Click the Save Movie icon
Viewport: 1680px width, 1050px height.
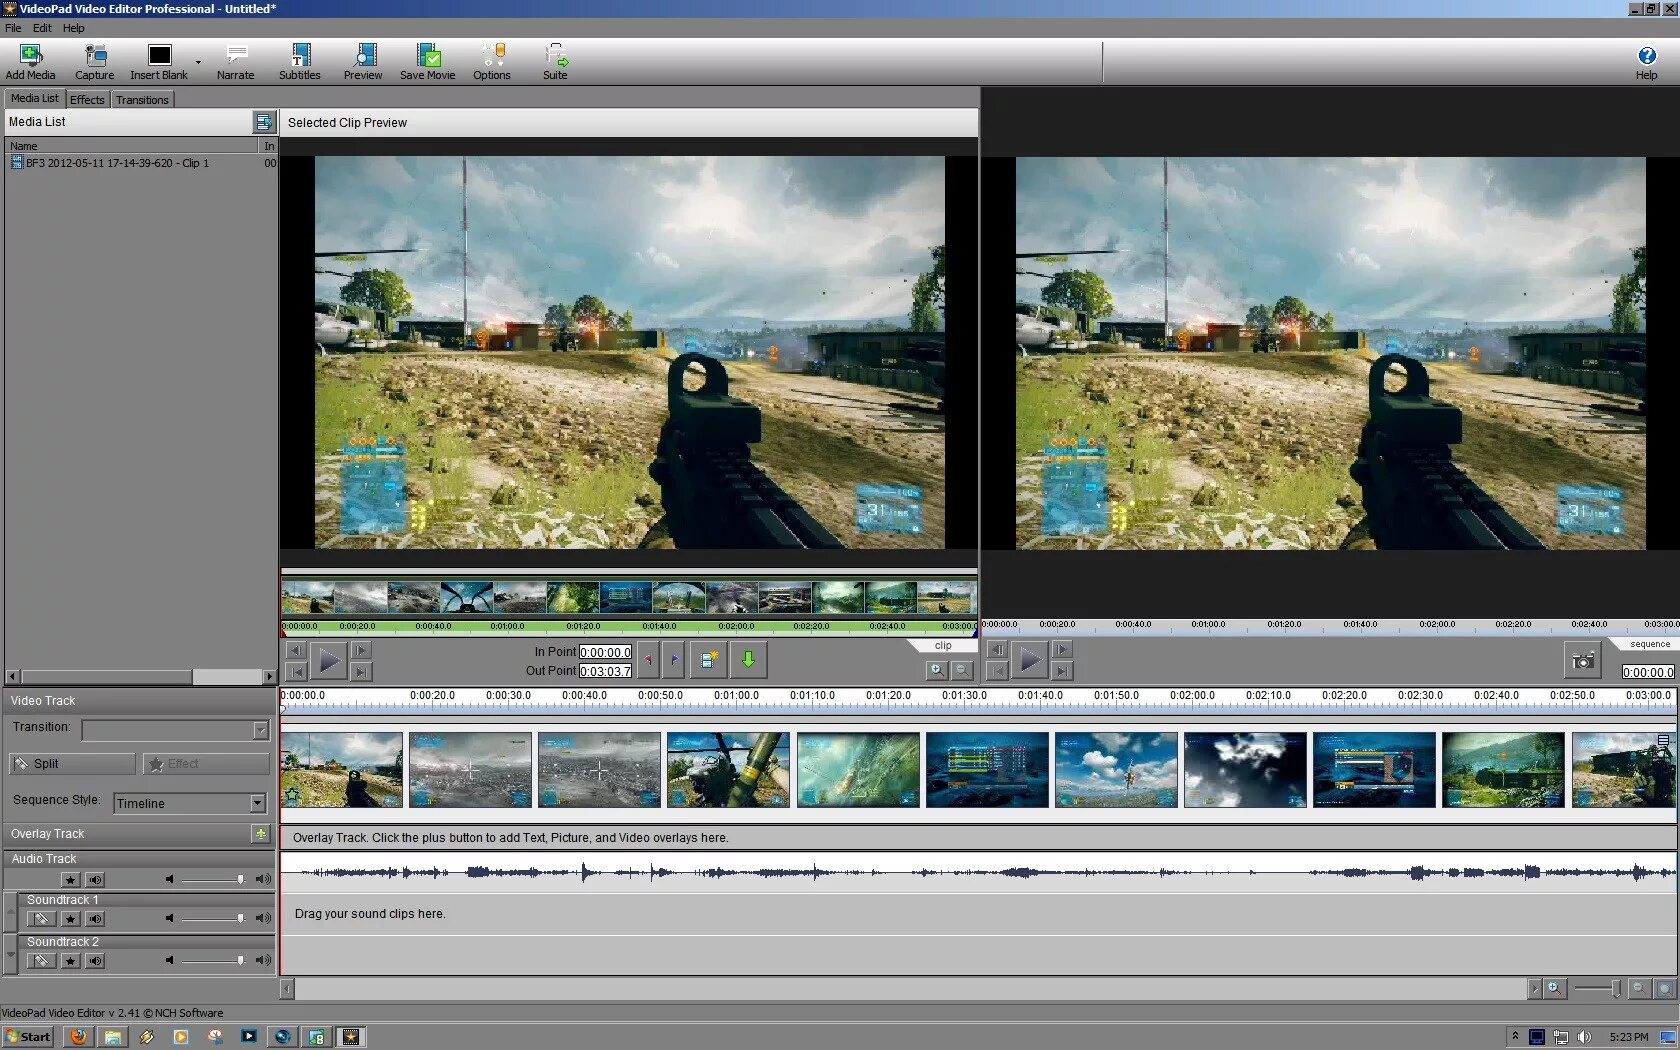click(428, 61)
